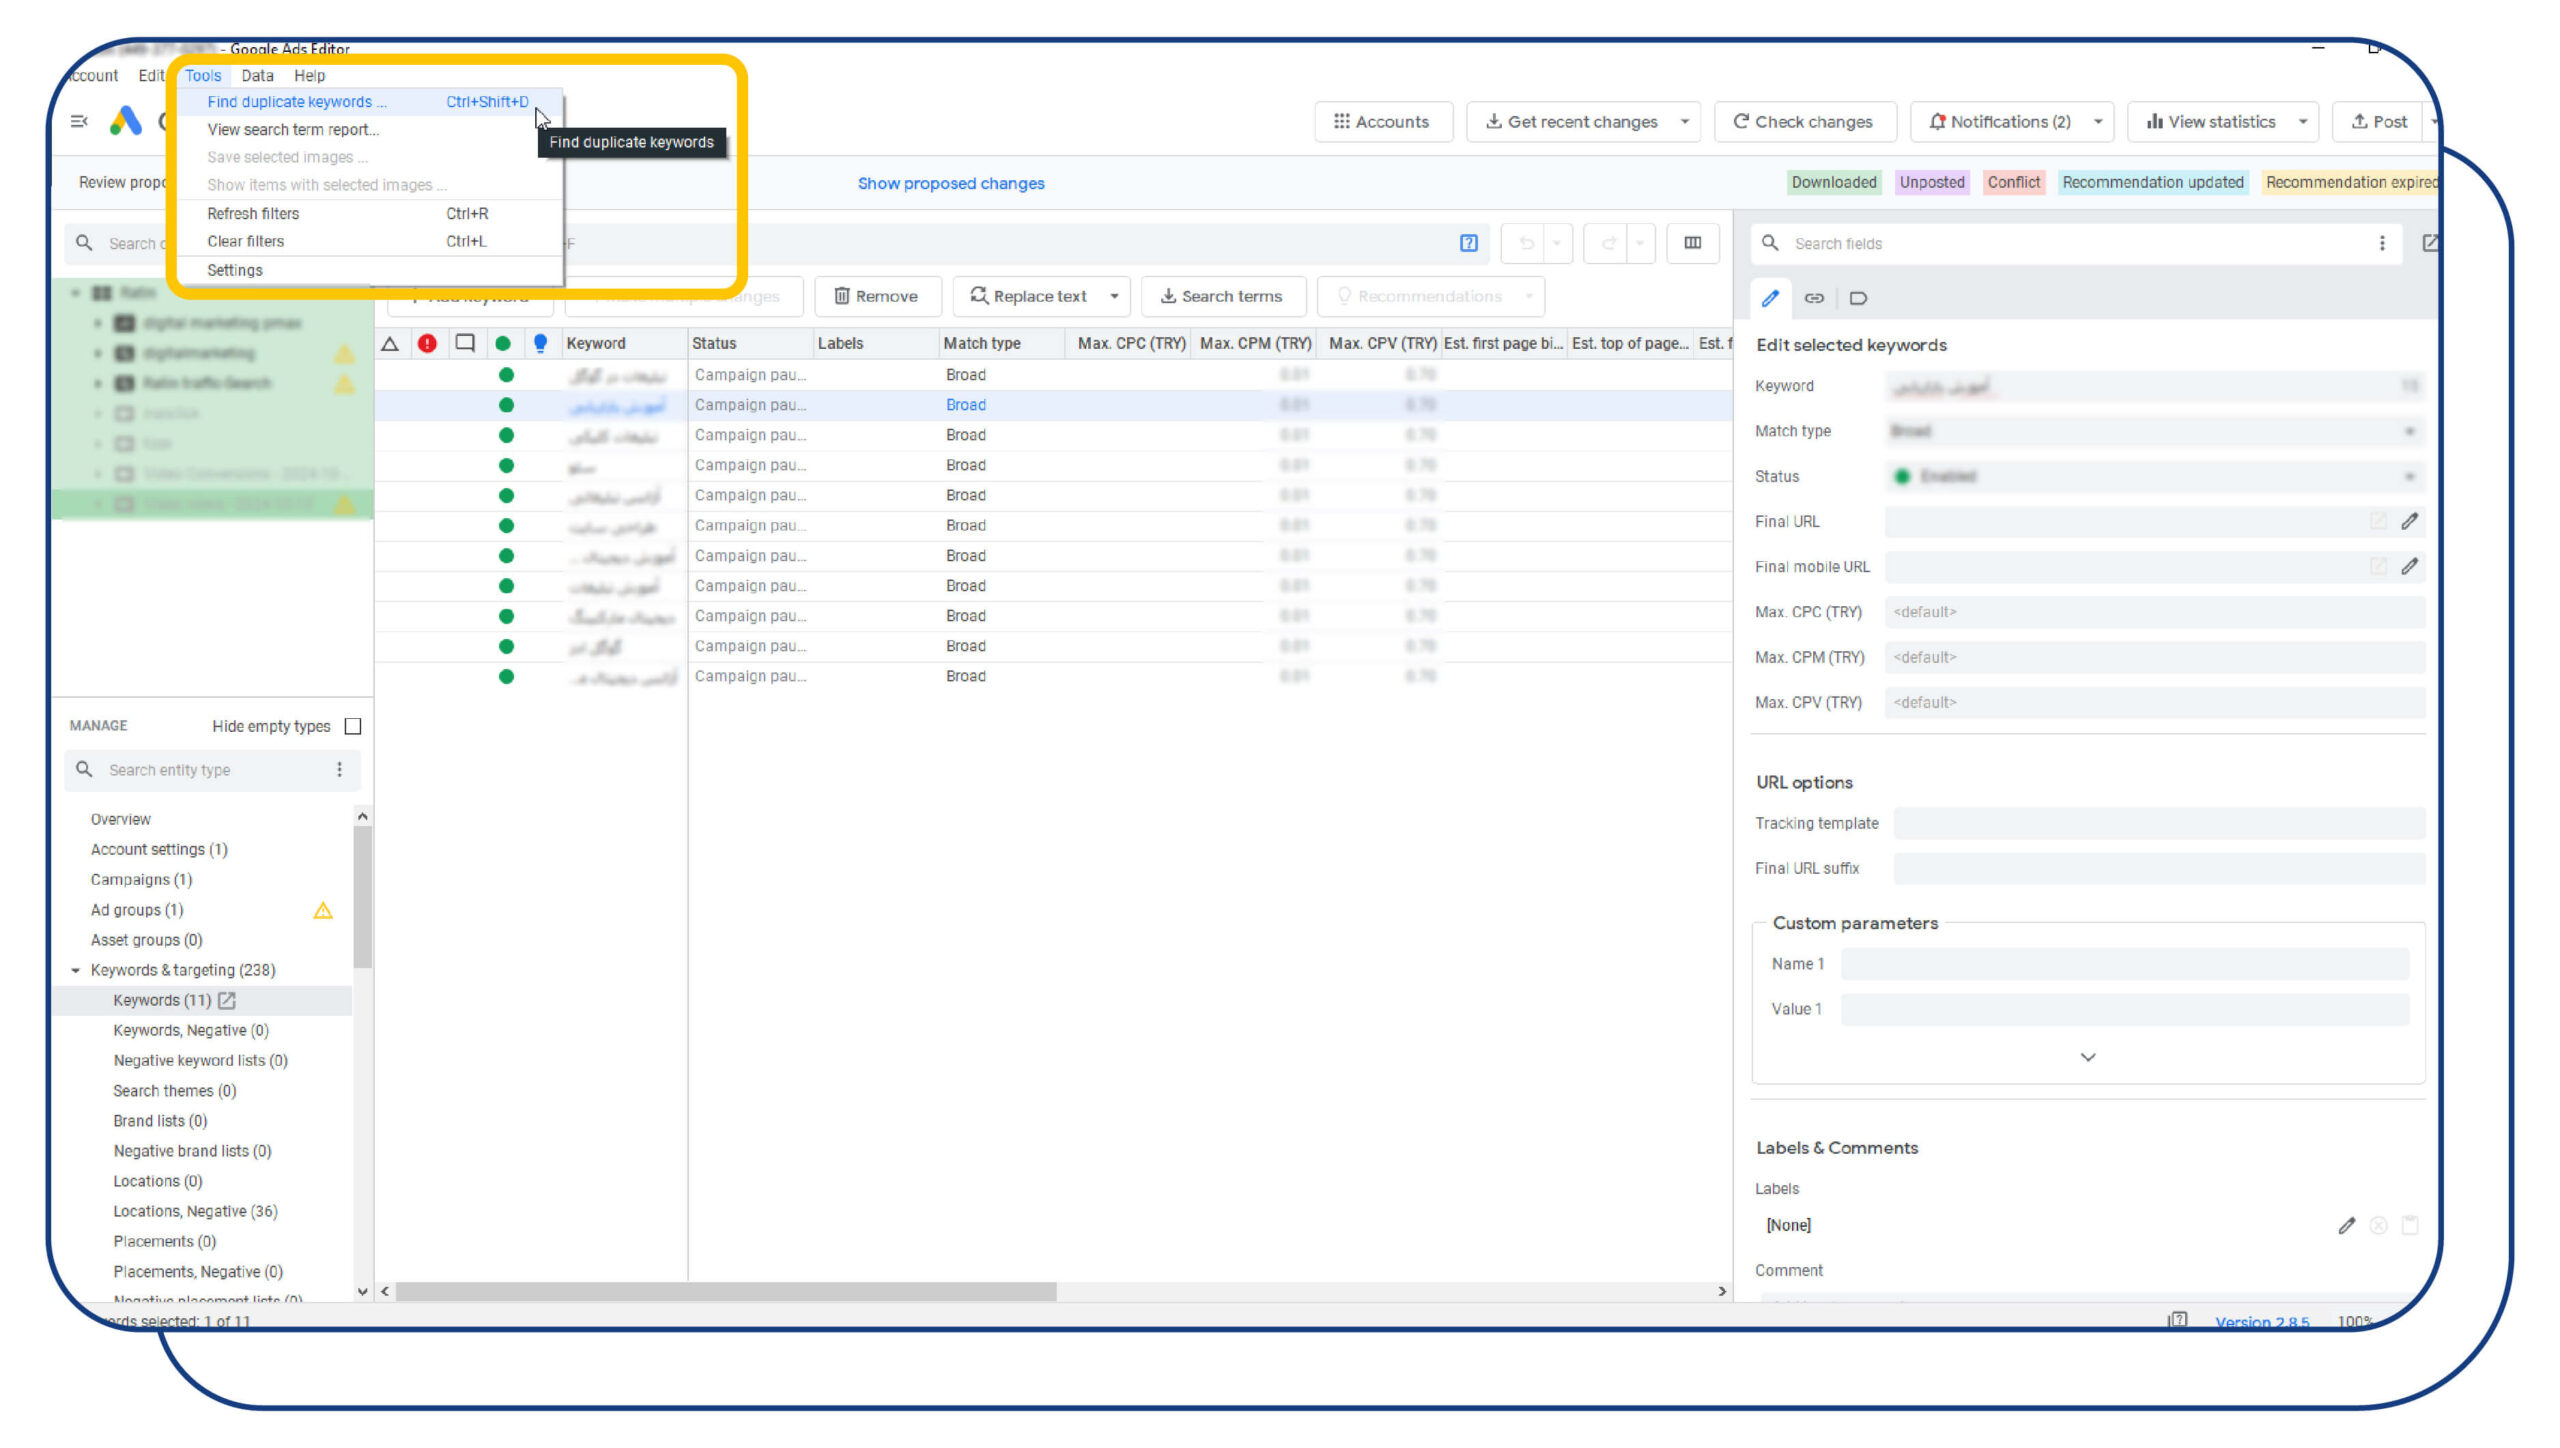
Task: Select the pencil edit tab icon
Action: tap(1770, 298)
